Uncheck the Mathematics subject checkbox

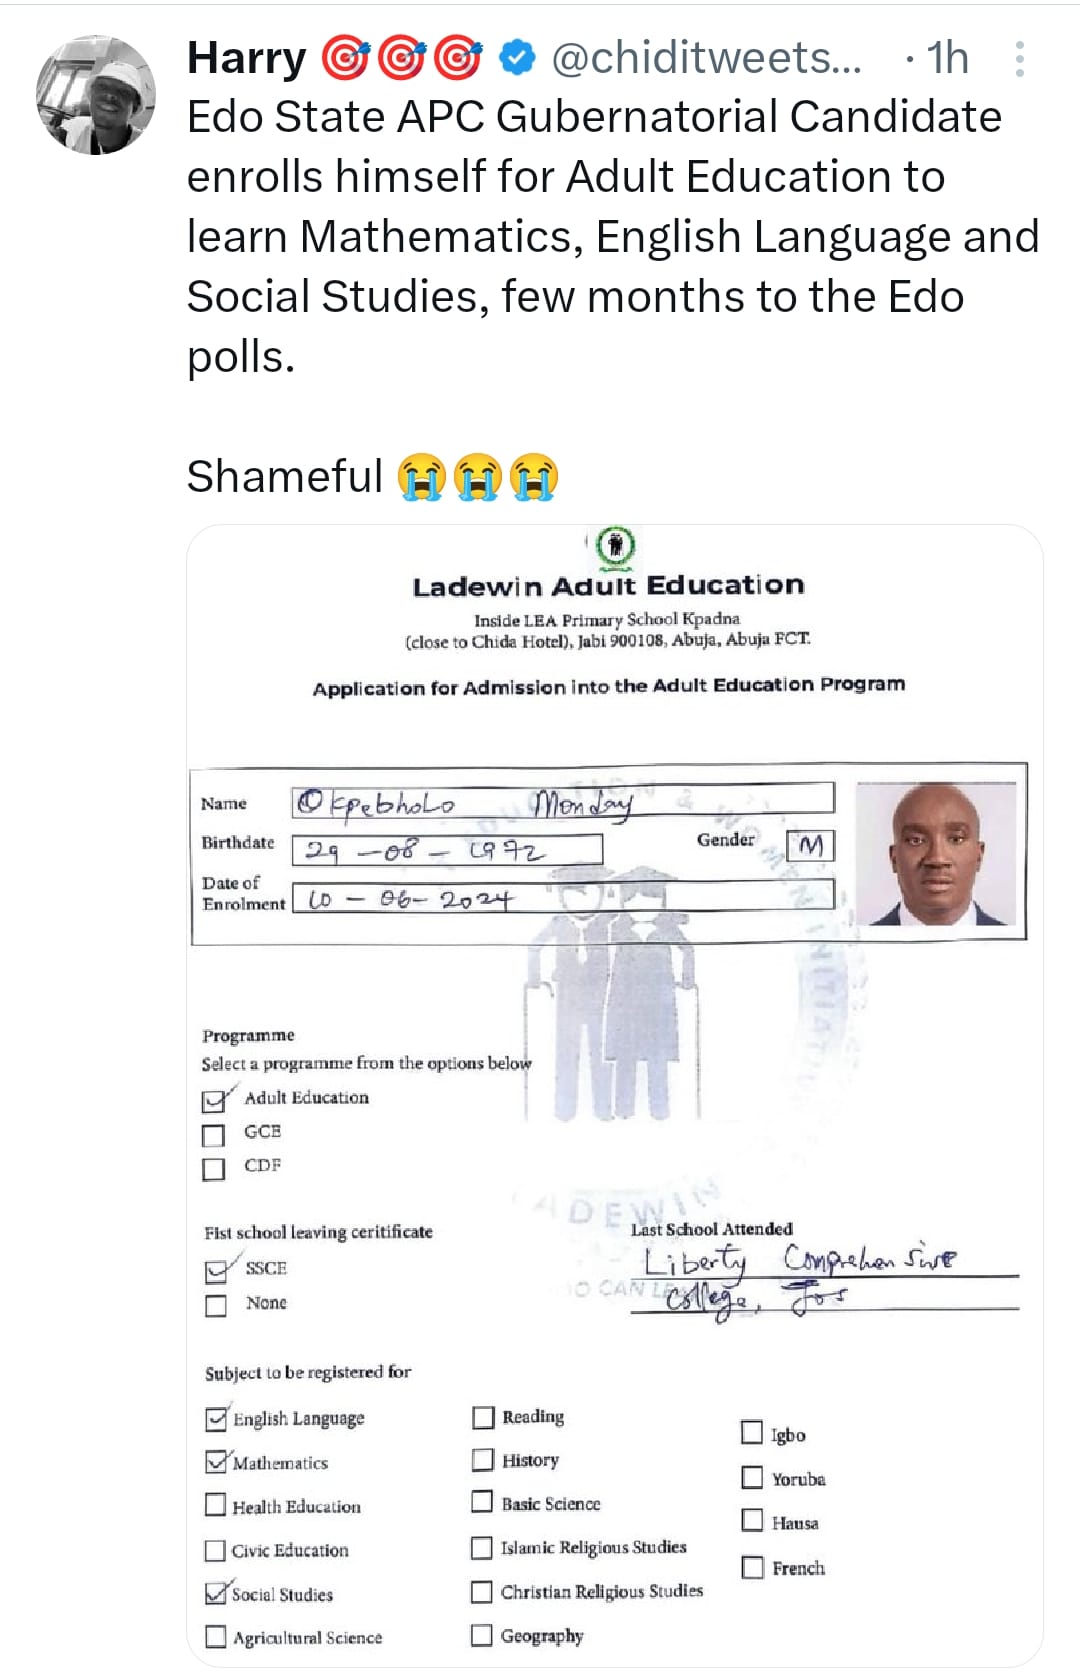(x=216, y=1462)
